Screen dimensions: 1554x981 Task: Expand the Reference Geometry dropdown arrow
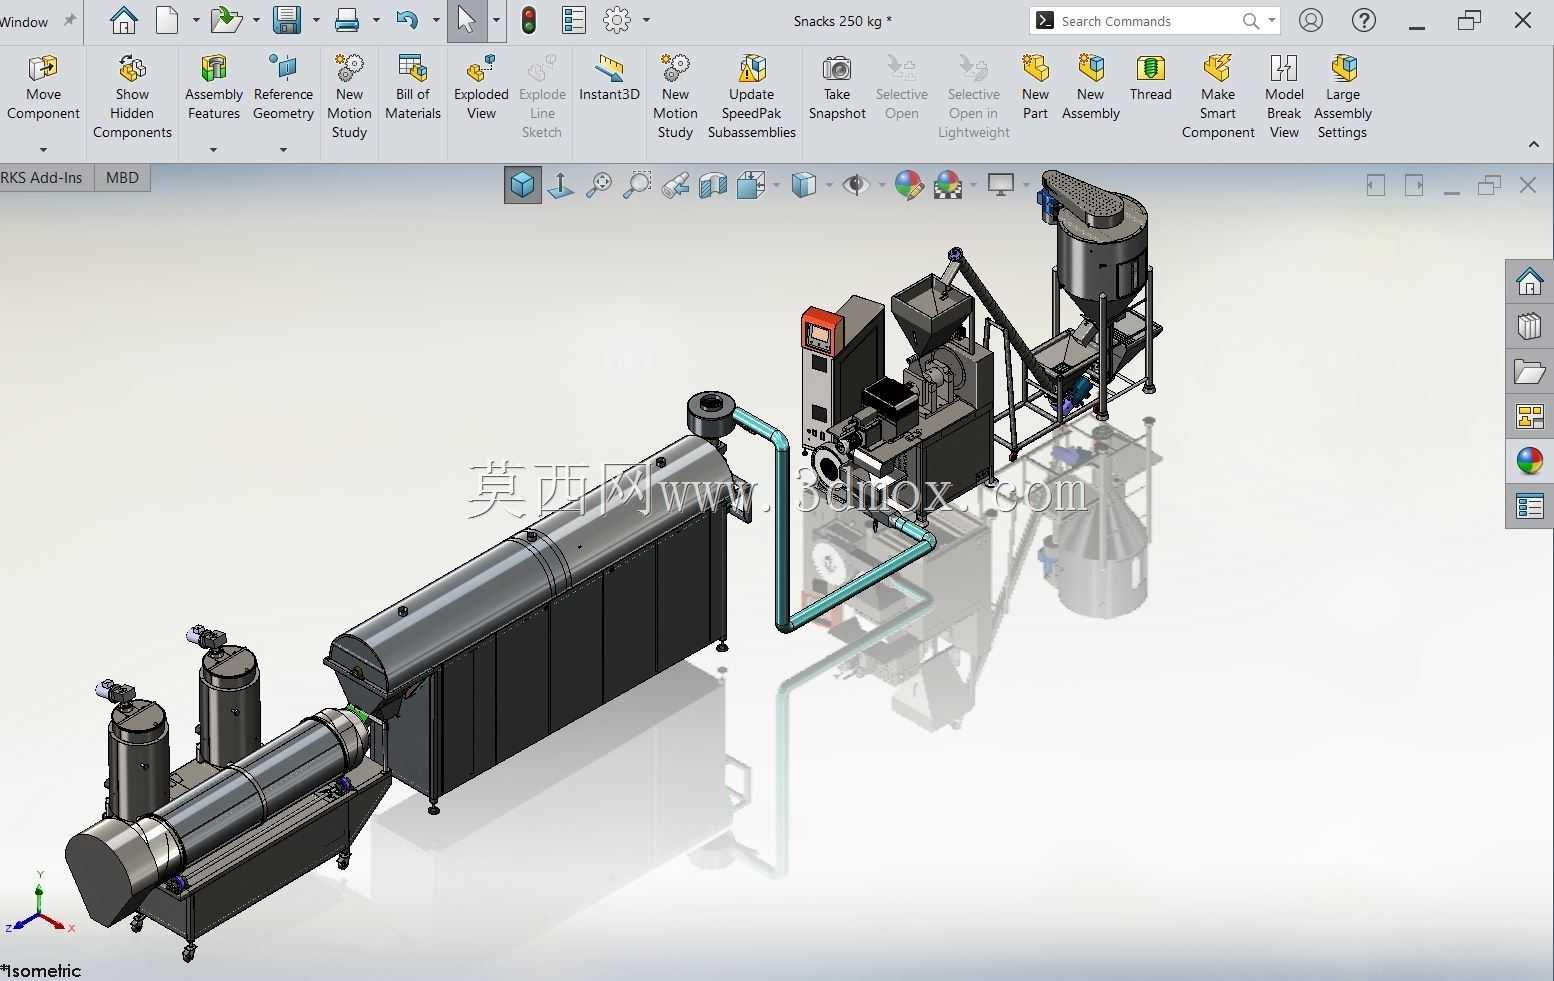point(283,150)
